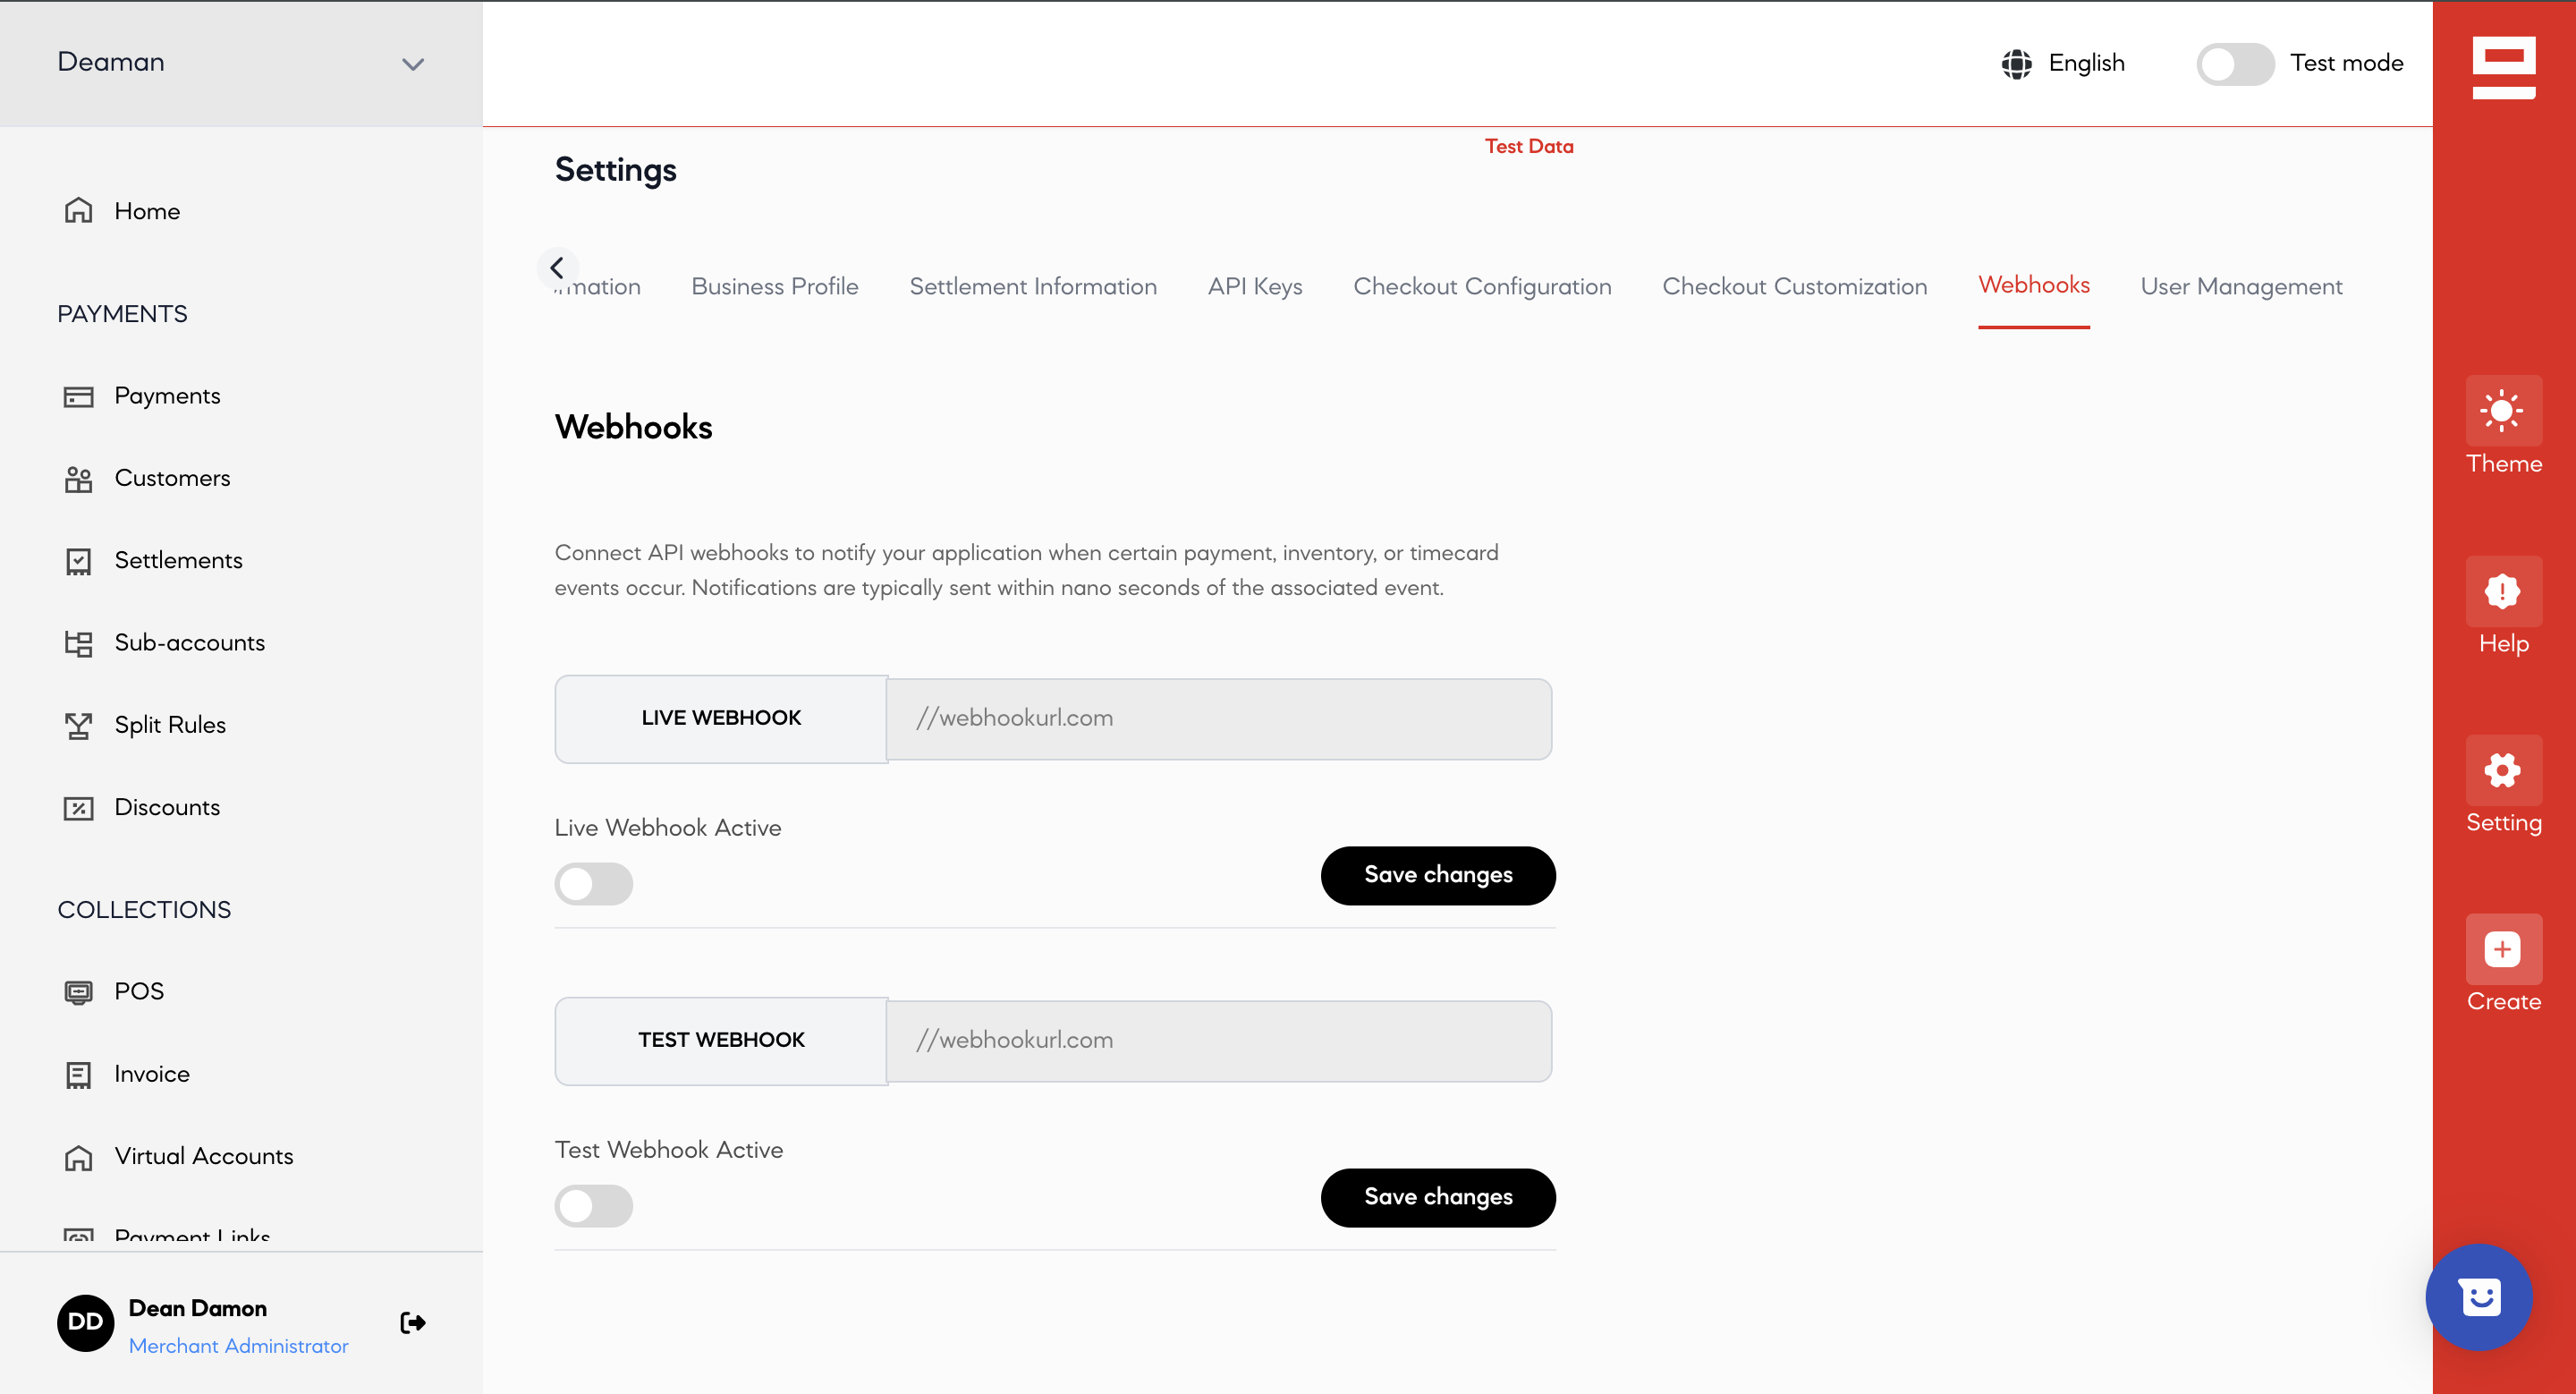Image resolution: width=2576 pixels, height=1394 pixels.
Task: Open the Checkout Configuration tab
Action: 1482,287
